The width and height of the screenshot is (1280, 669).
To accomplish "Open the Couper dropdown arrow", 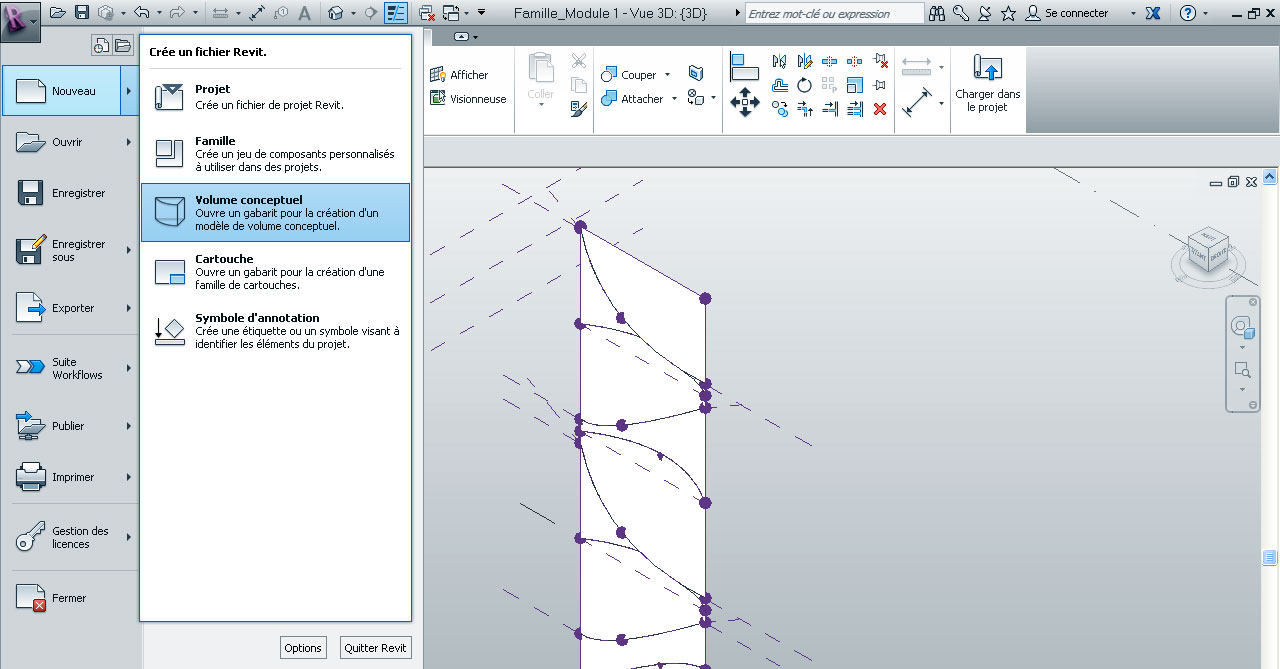I will [x=666, y=75].
